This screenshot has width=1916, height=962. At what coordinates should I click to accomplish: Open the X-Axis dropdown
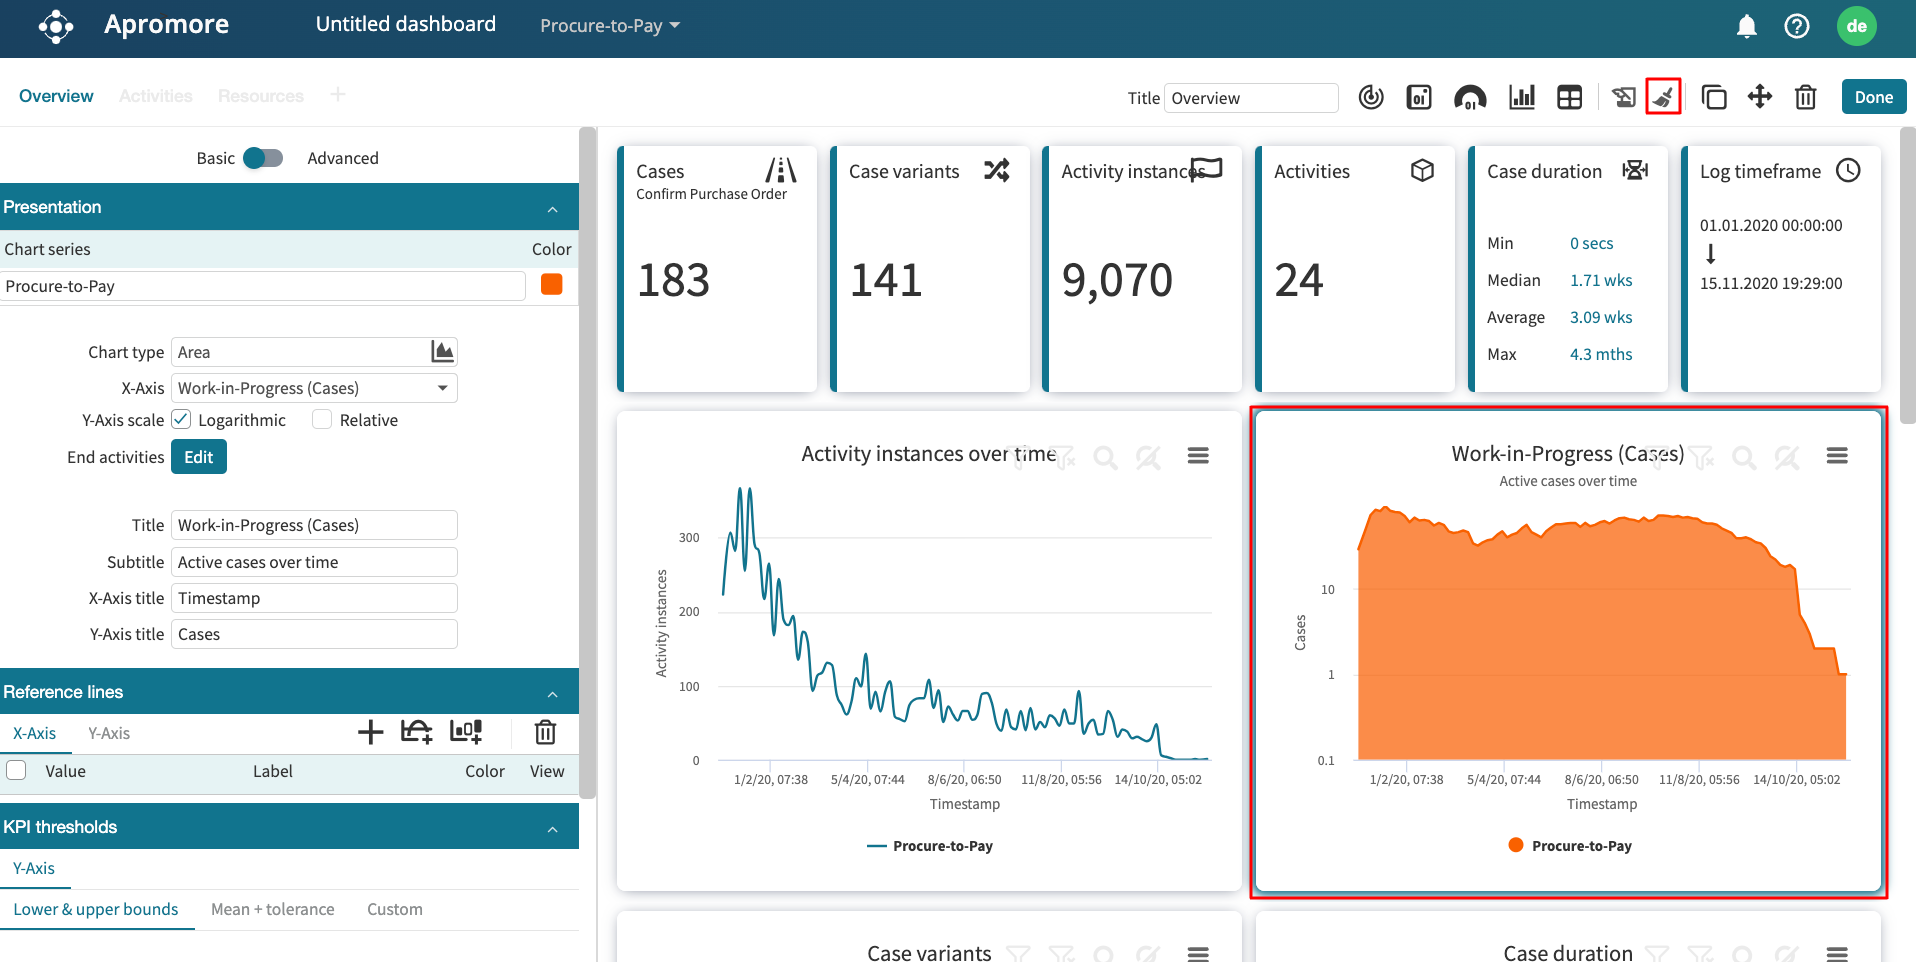point(314,388)
